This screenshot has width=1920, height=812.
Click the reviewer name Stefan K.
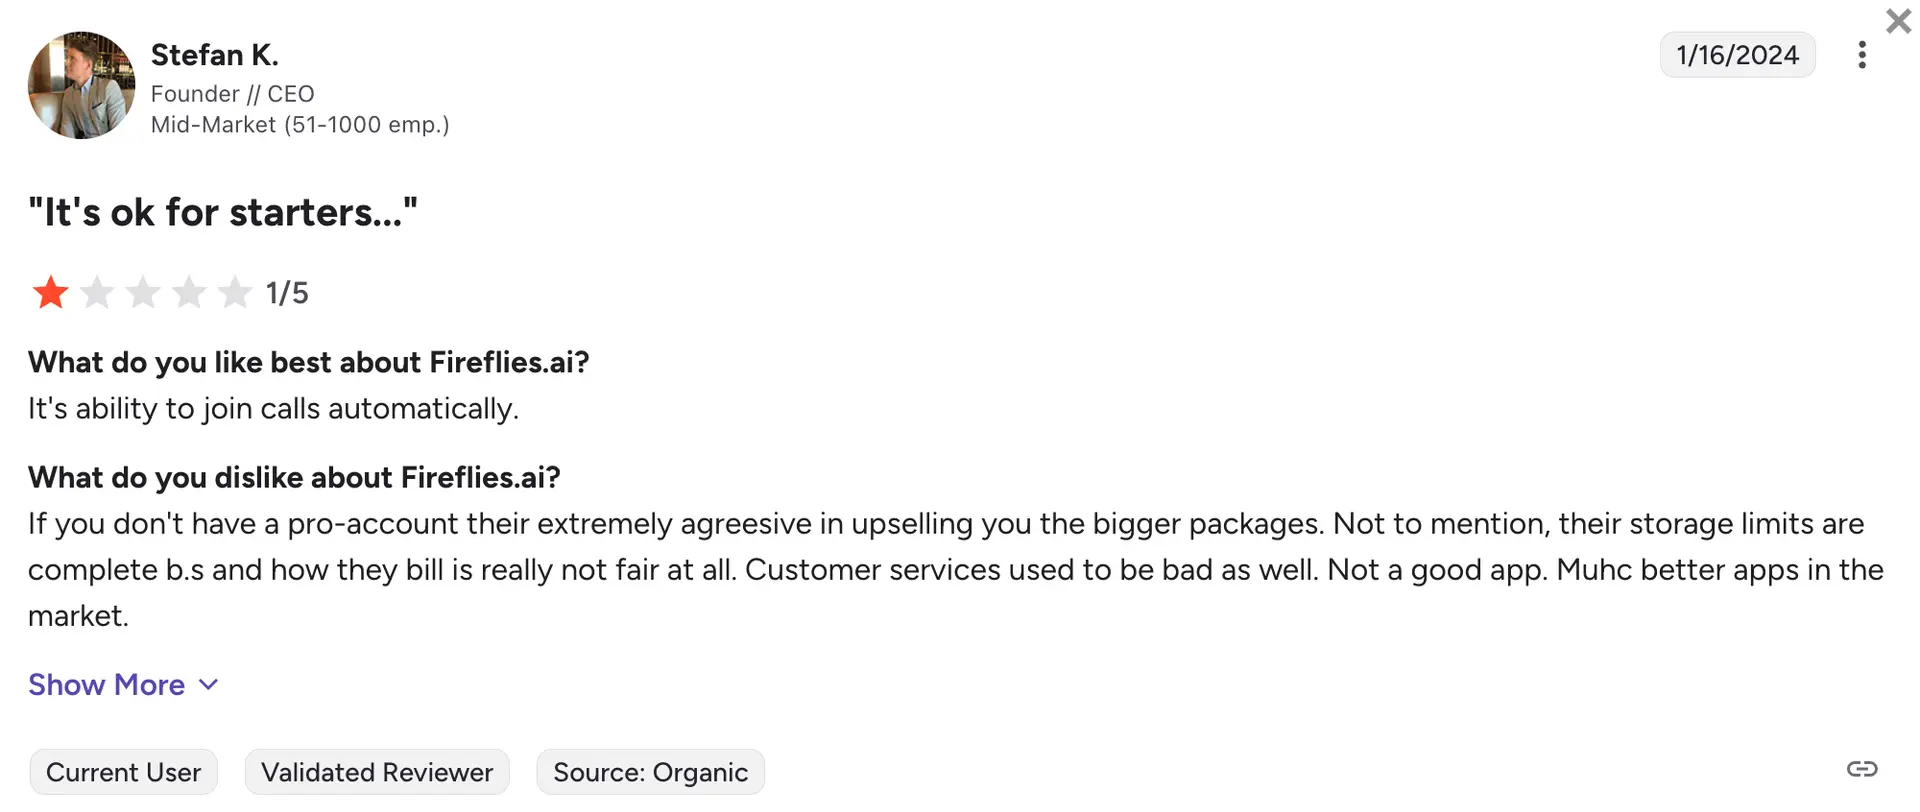[214, 55]
